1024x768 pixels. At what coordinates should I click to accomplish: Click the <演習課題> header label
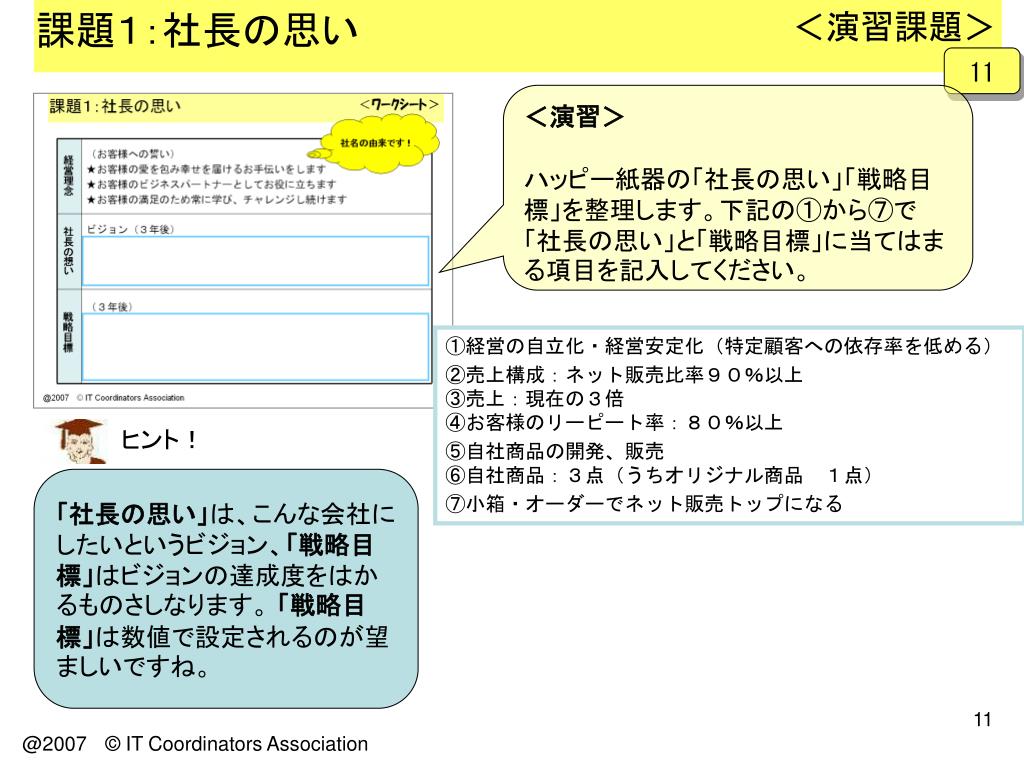pyautogui.click(x=894, y=27)
